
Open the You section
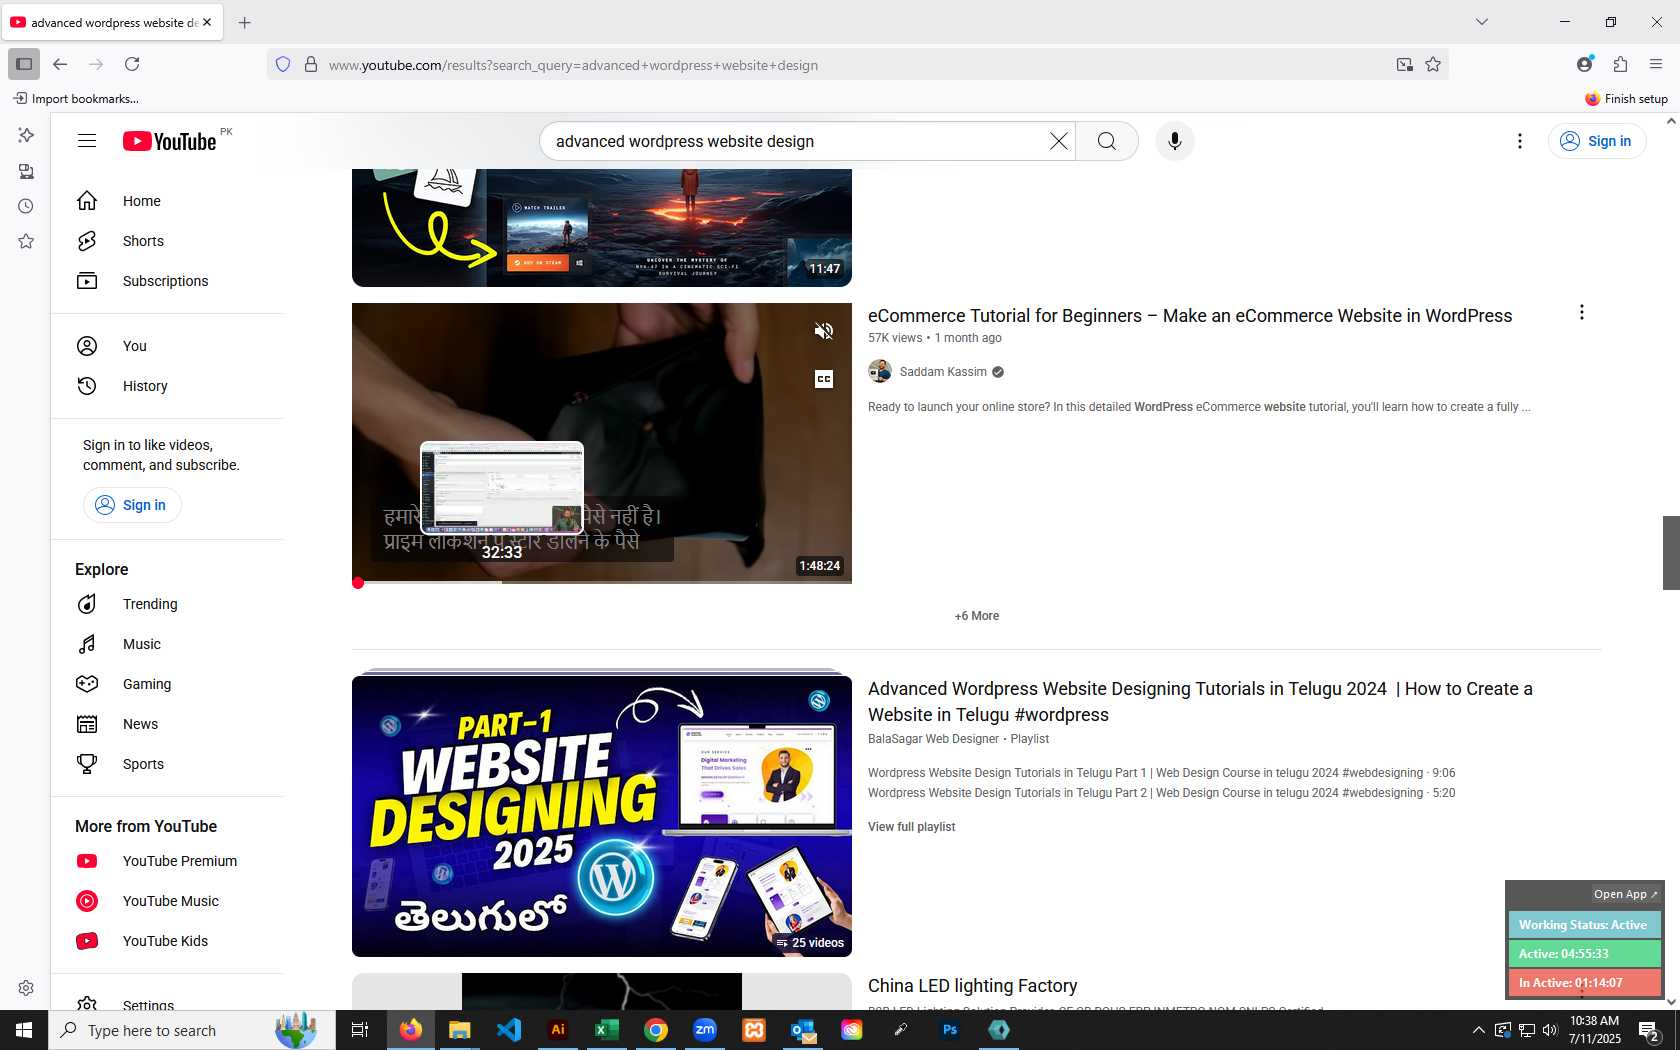click(x=168, y=346)
